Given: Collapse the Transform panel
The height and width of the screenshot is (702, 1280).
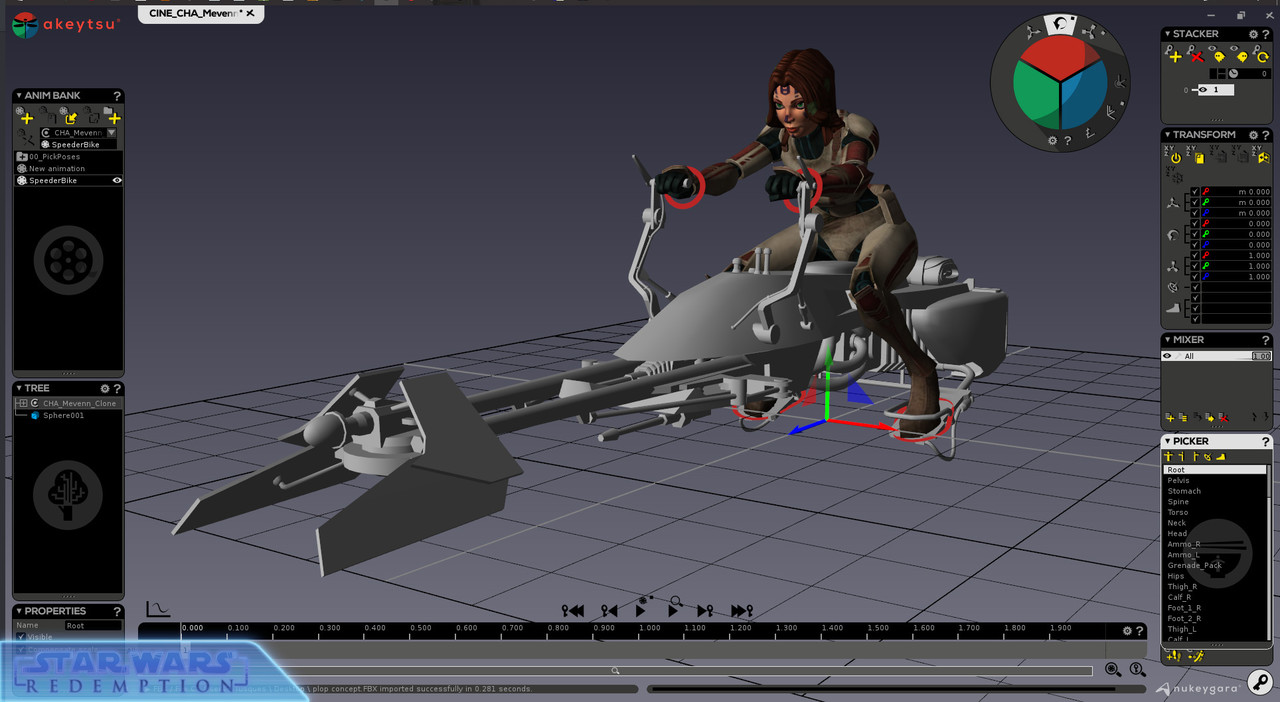Looking at the screenshot, I should point(1167,134).
